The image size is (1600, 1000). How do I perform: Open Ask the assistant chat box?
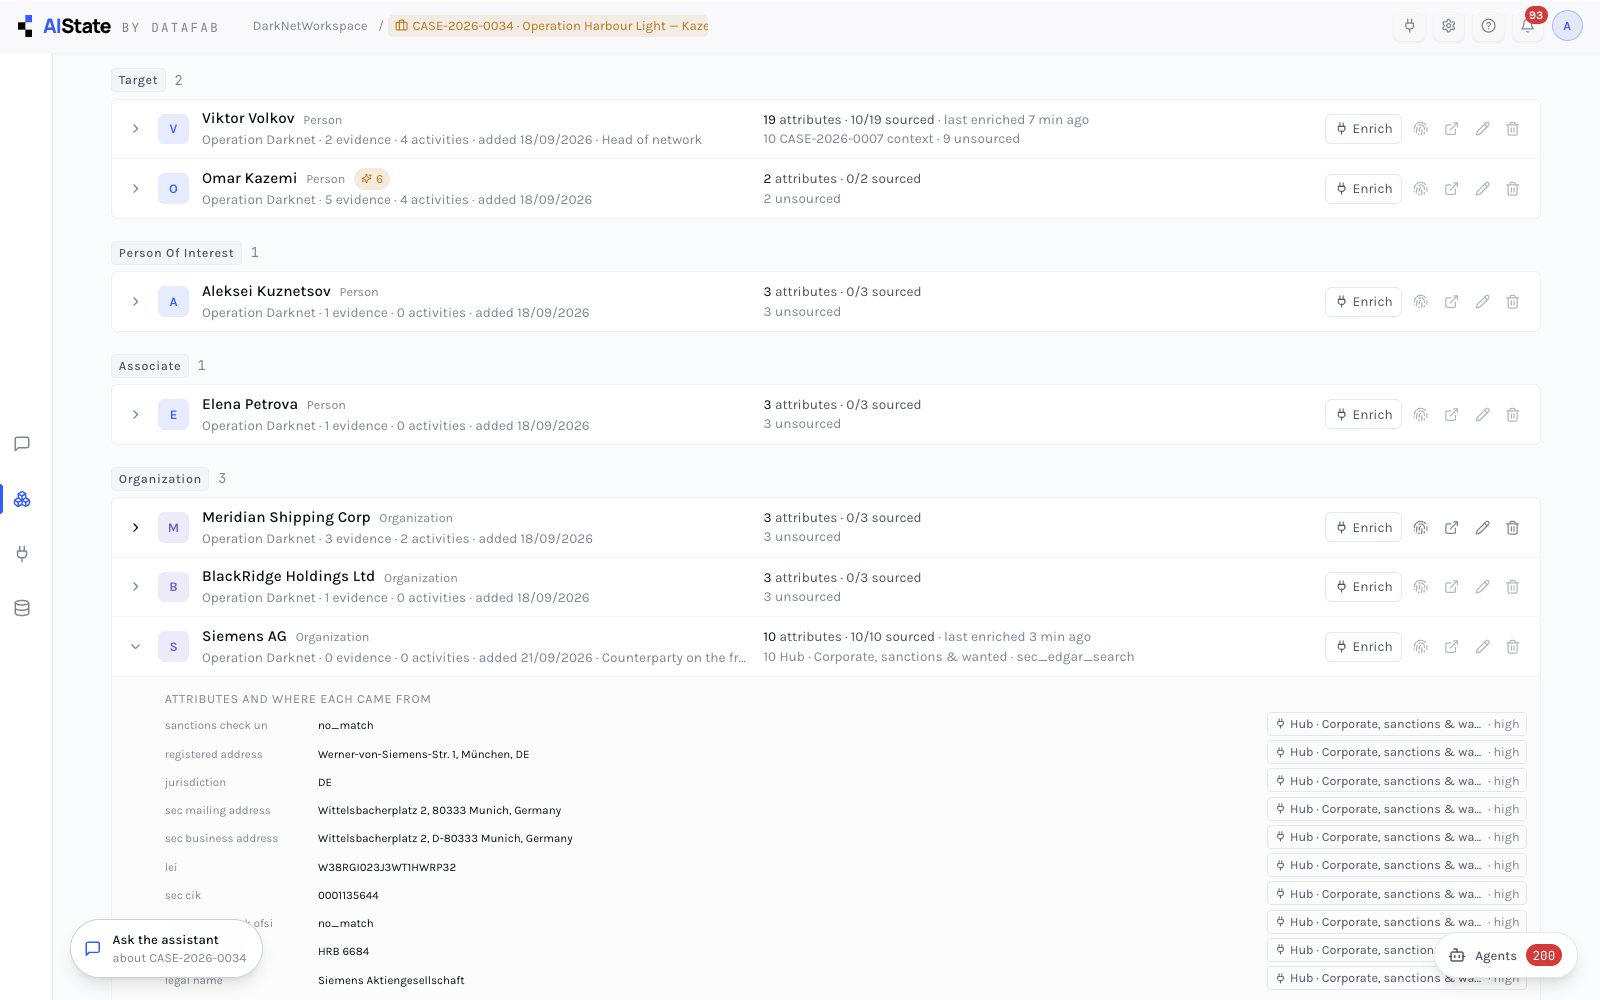pyautogui.click(x=167, y=949)
